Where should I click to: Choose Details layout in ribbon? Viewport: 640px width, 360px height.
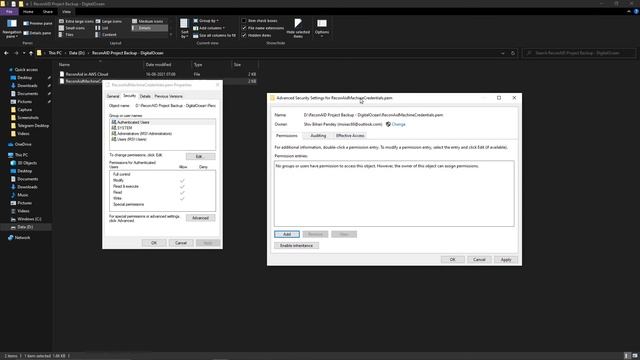[x=149, y=28]
